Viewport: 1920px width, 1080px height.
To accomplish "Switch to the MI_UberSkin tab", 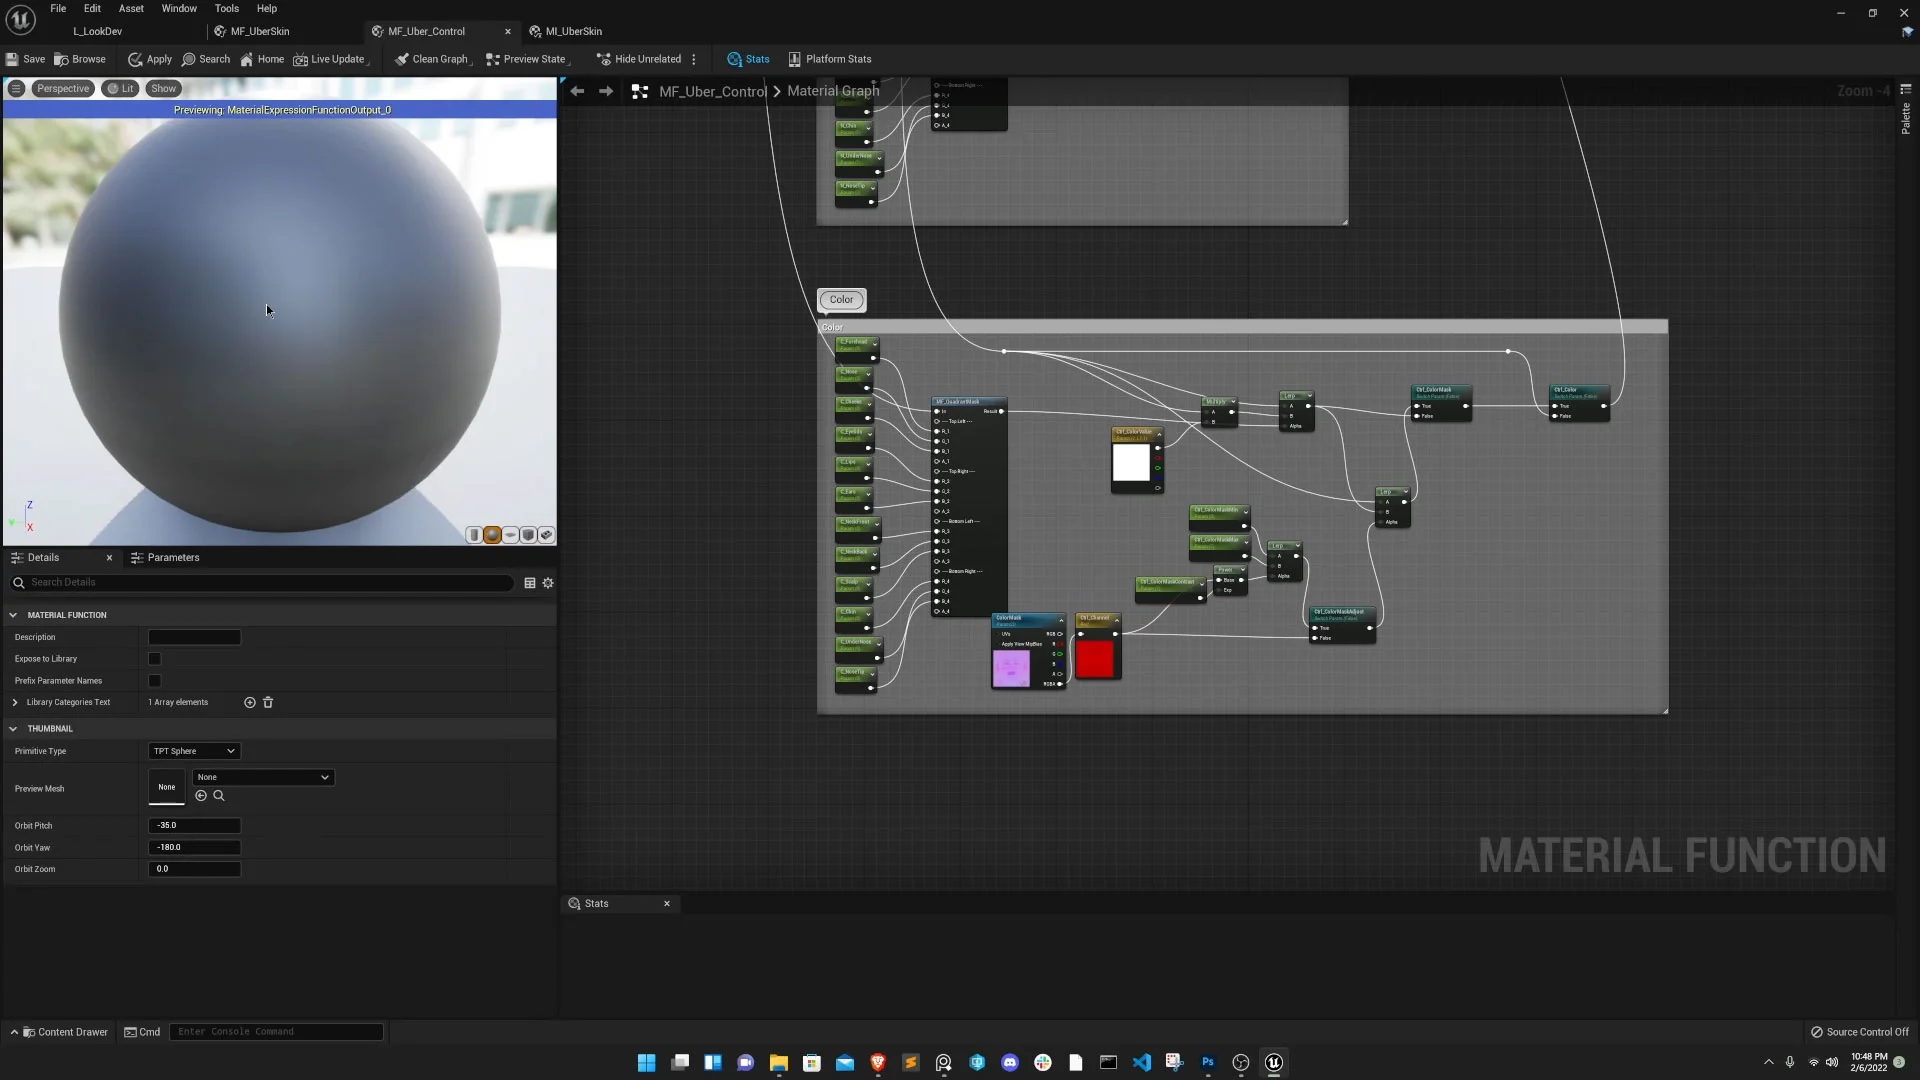I will tap(573, 31).
